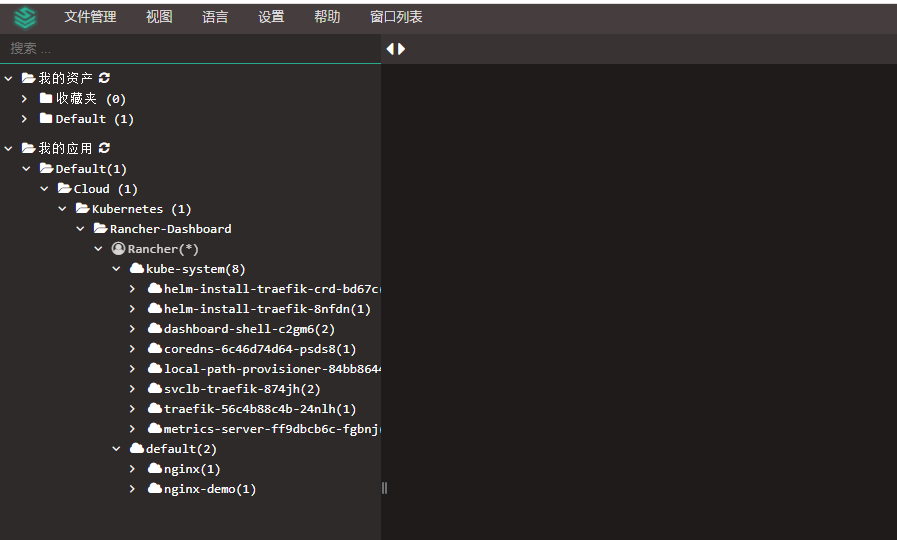The image size is (897, 540).
Task: Click the right arrow panel toggle
Action: [x=402, y=49]
